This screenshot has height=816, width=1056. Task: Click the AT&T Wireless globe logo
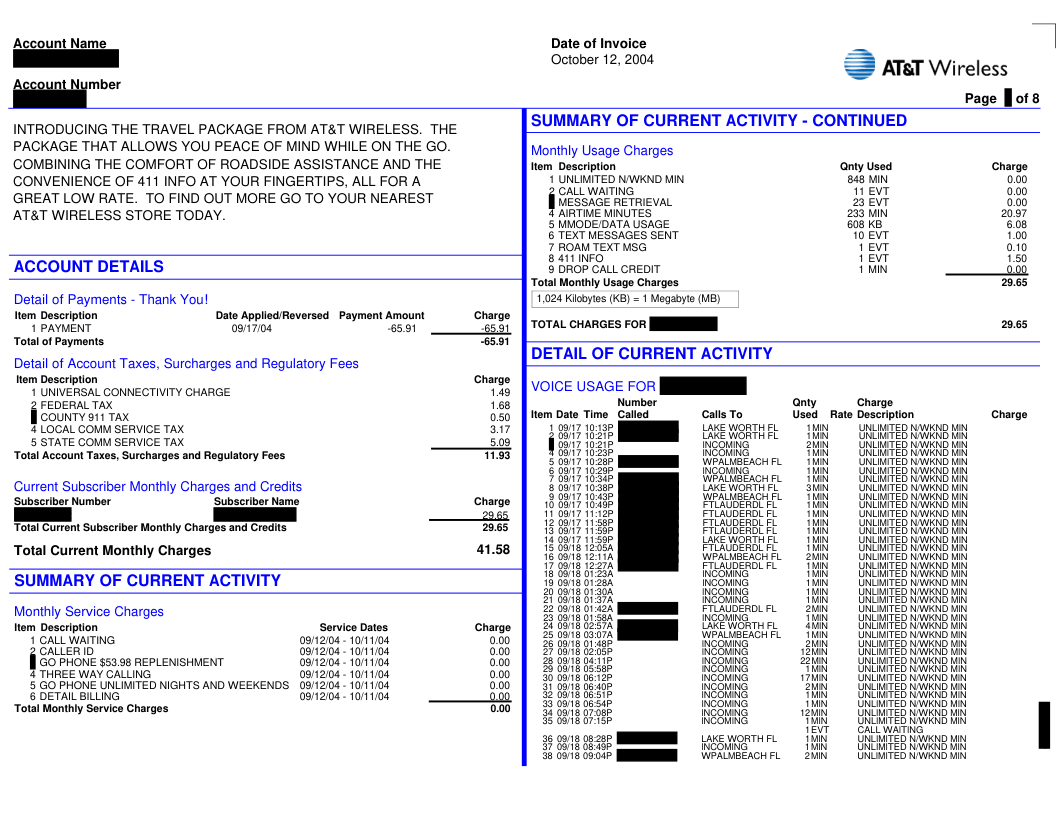[x=859, y=65]
